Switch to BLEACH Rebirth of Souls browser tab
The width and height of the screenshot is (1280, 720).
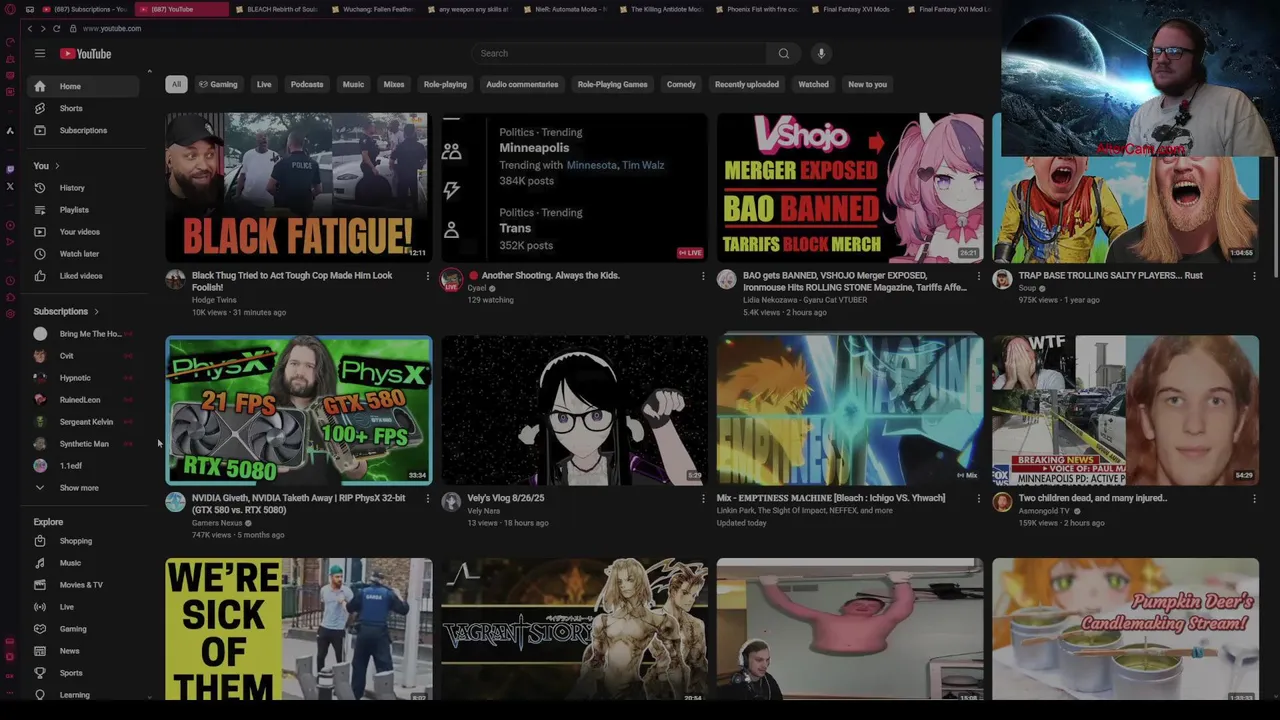[276, 9]
